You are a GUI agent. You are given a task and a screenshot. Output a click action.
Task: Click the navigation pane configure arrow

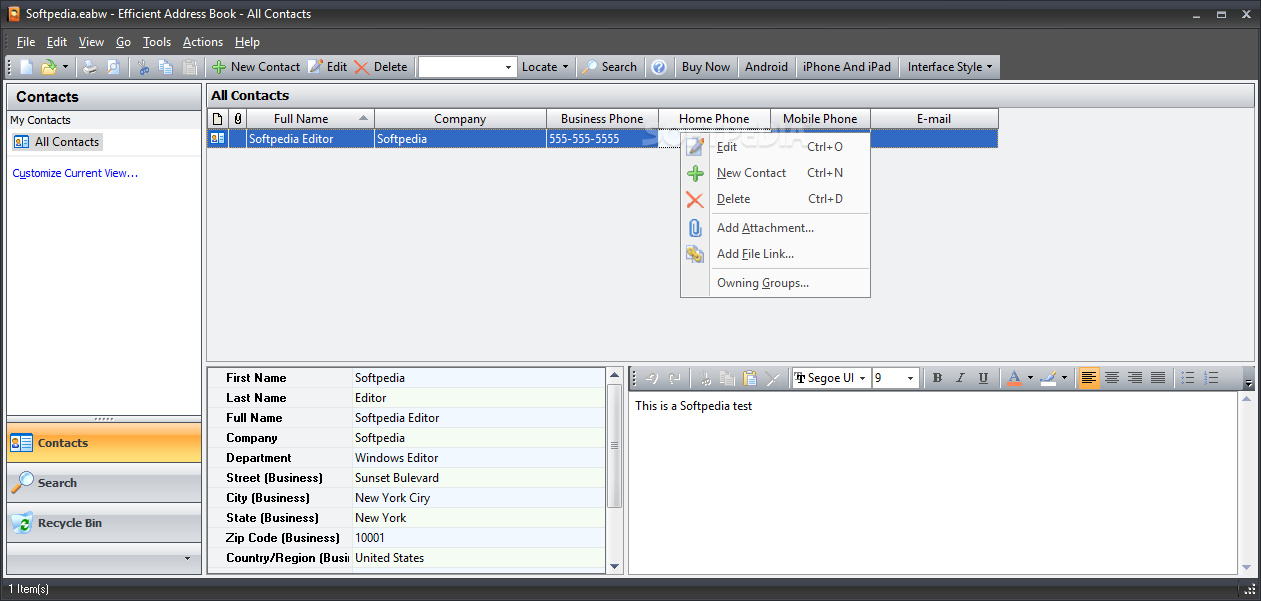click(187, 558)
